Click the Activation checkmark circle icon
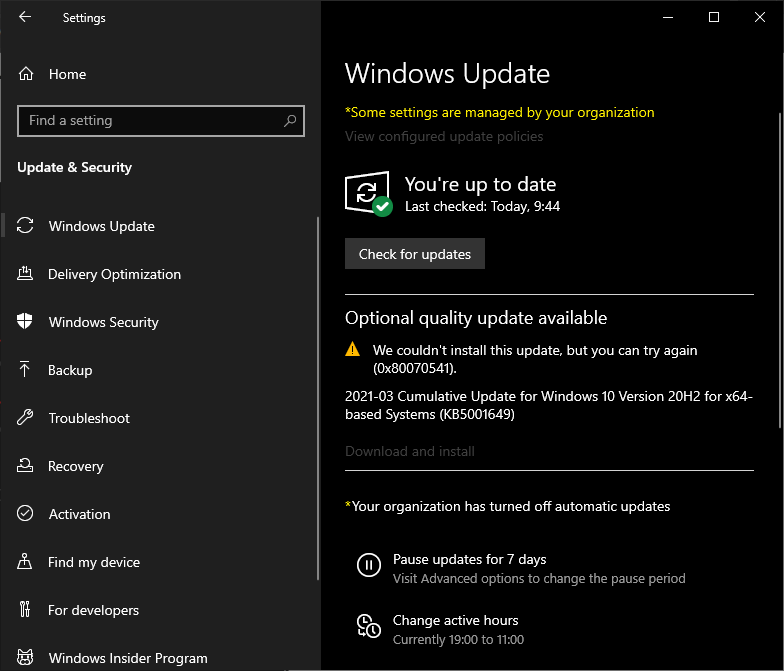Screen dimensions: 784x671 [26, 514]
